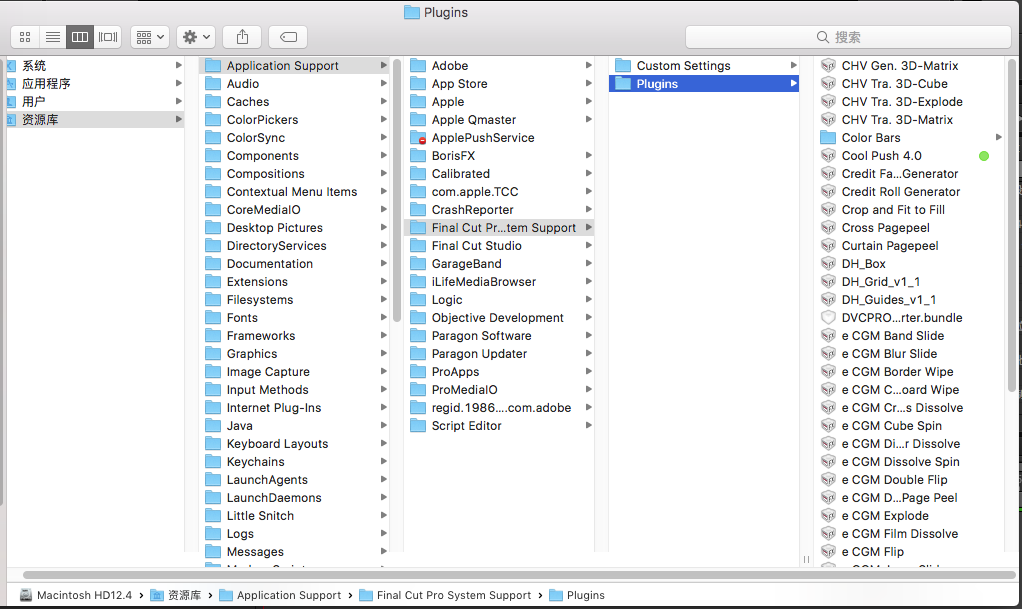Select the CHV Tra. 3D-Cube plugin icon
The width and height of the screenshot is (1022, 609).
tap(828, 83)
